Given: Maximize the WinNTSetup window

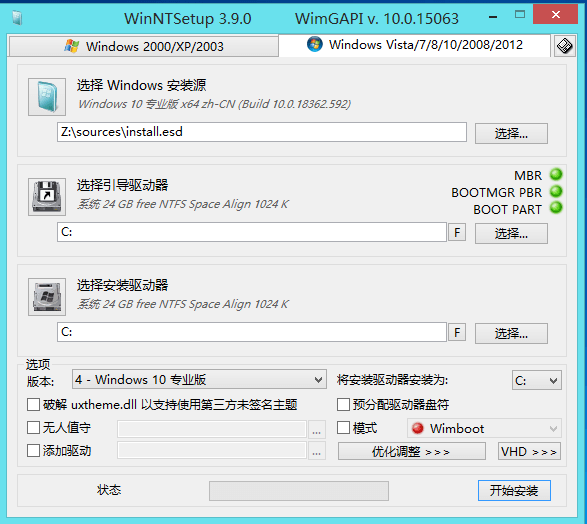Looking at the screenshot, I should pyautogui.click(x=520, y=15).
